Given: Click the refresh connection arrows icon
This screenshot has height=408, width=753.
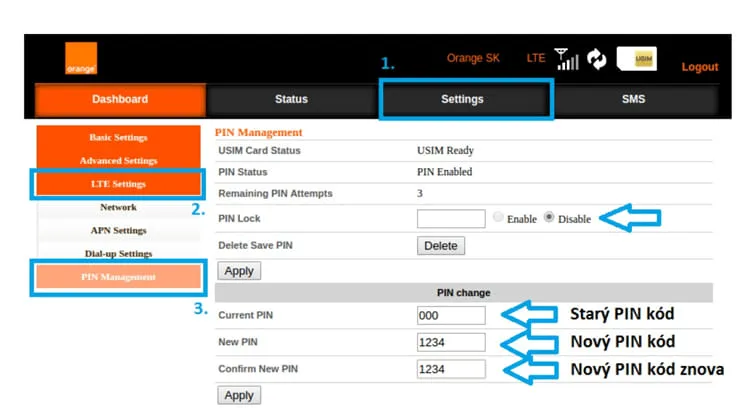Looking at the screenshot, I should coord(596,59).
